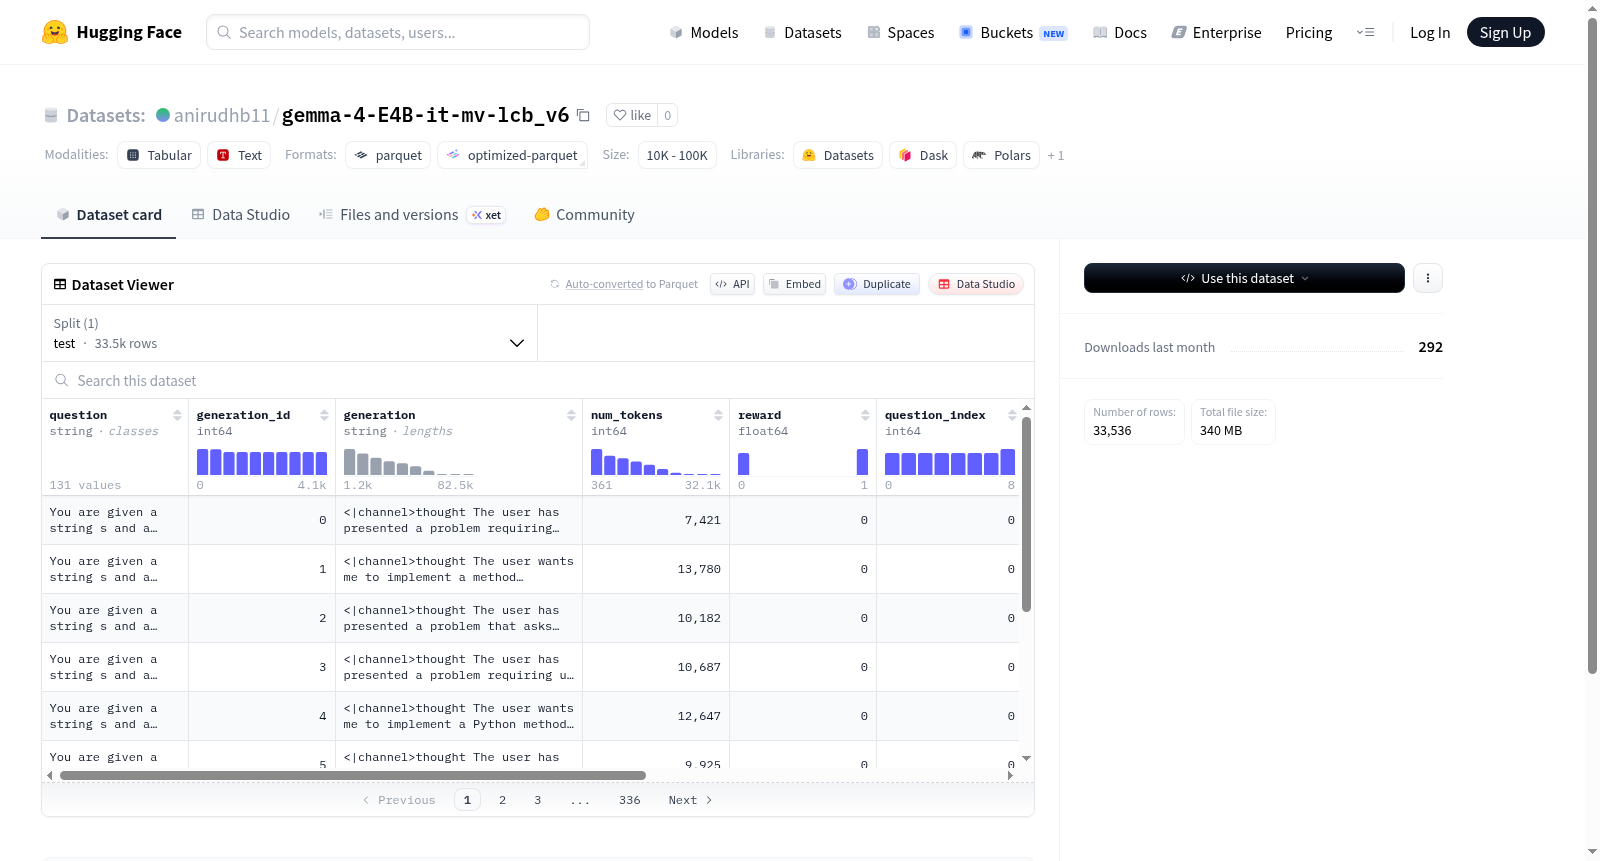Select the parquet format tag
Image resolution: width=1600 pixels, height=861 pixels.
388,155
